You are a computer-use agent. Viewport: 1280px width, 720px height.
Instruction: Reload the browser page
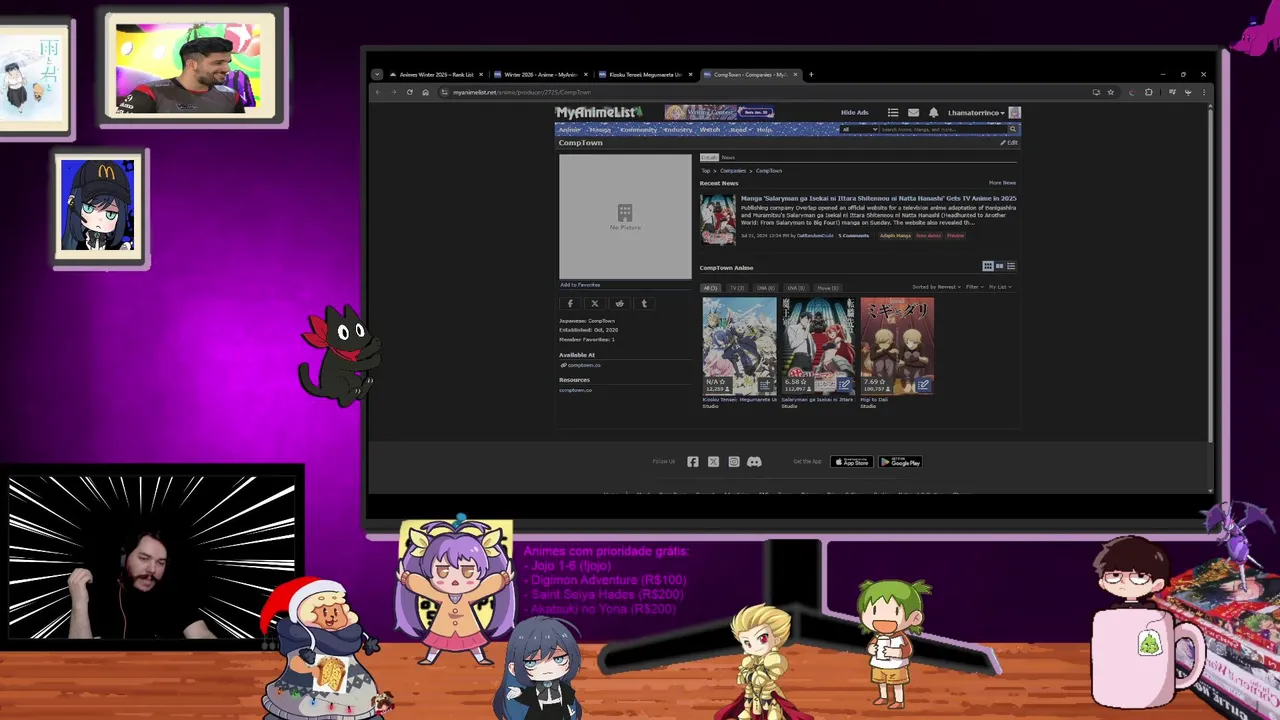point(409,92)
